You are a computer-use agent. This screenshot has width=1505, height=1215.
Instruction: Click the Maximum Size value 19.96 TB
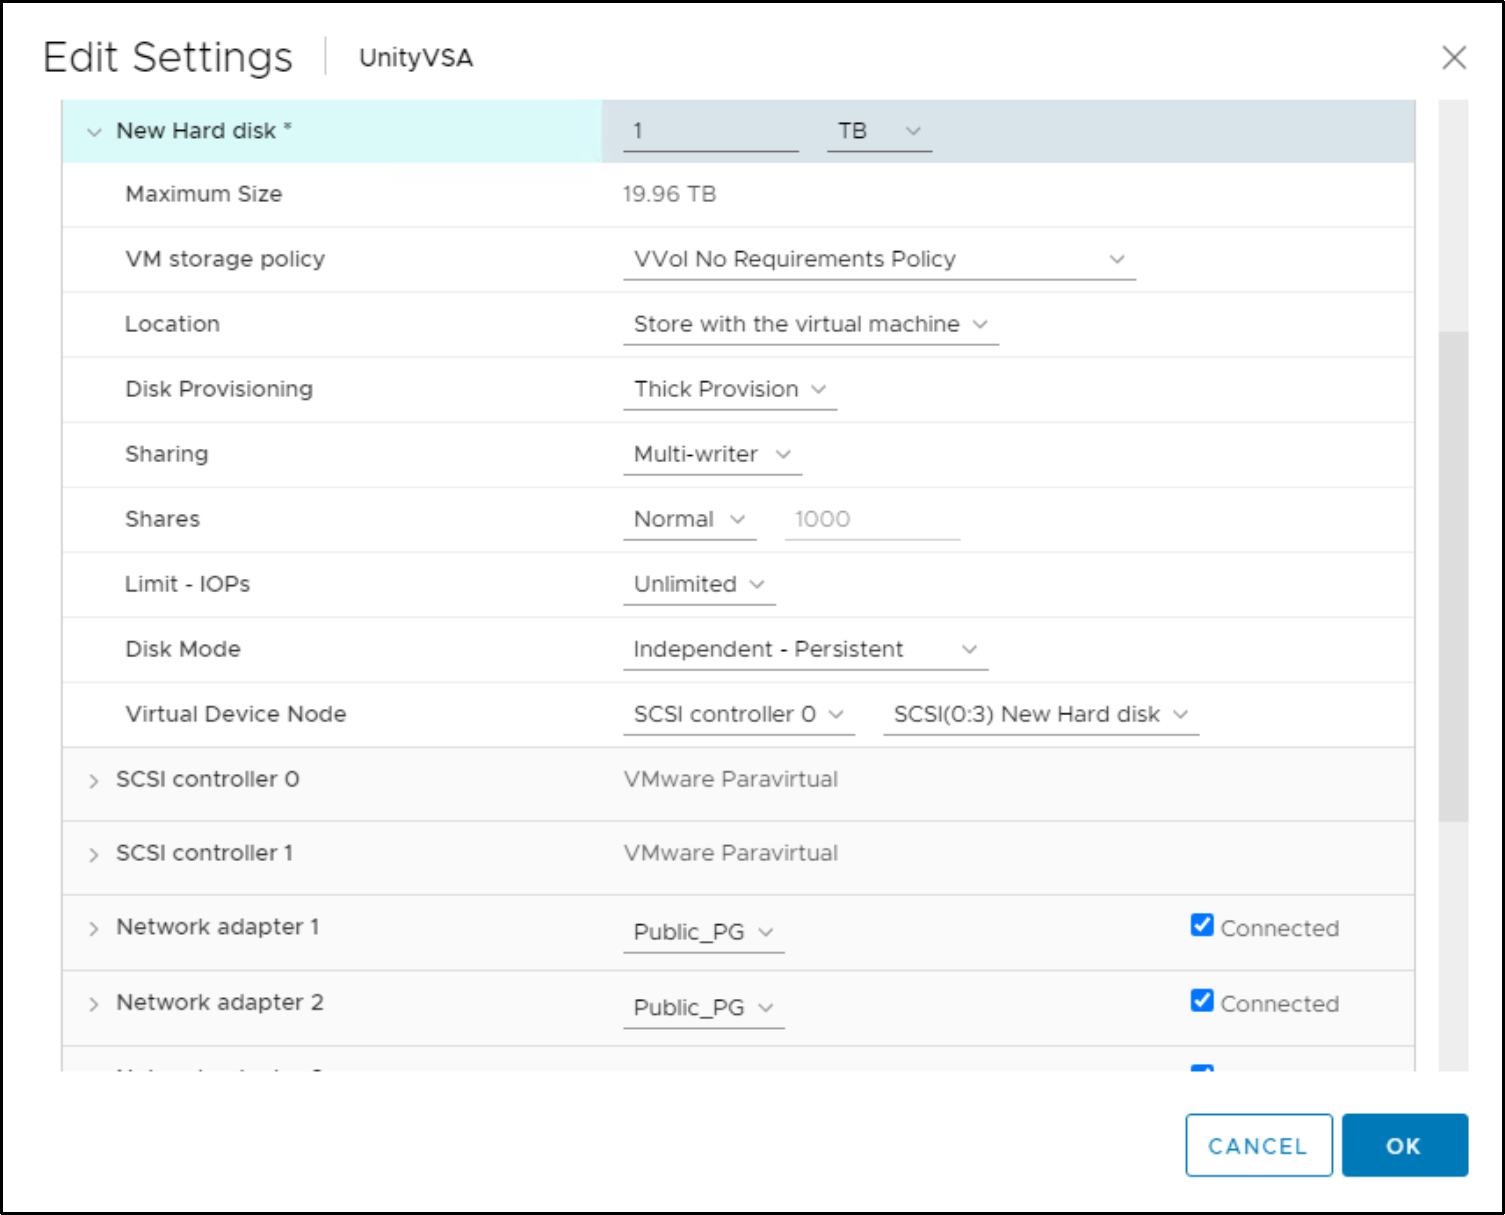(x=669, y=194)
